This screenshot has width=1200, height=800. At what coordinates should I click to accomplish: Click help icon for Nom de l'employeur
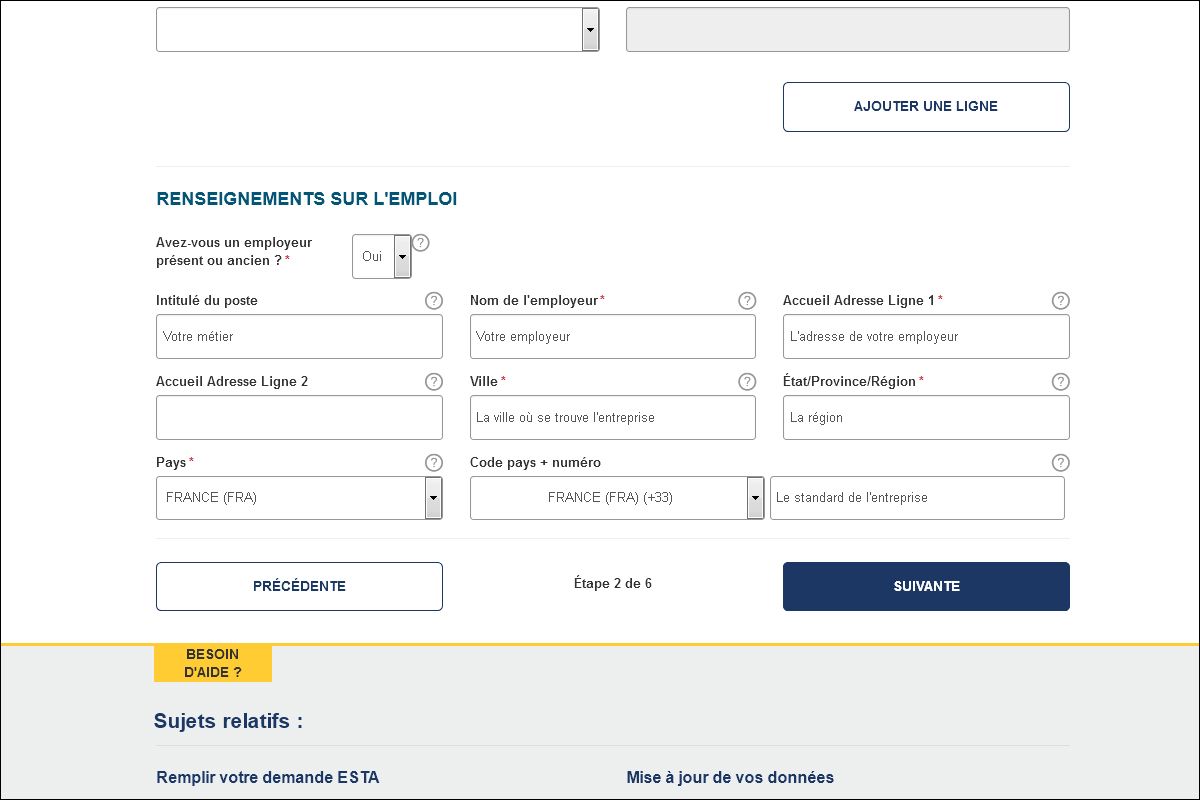click(x=747, y=301)
